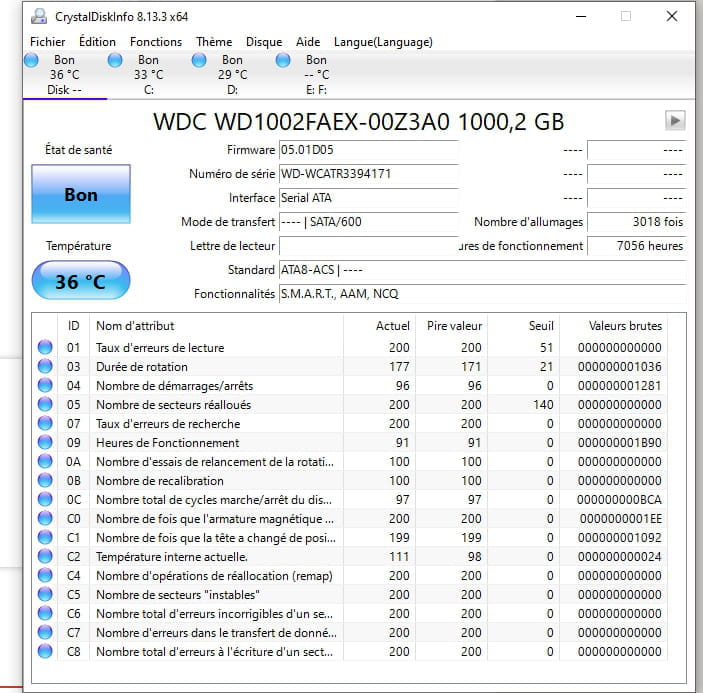This screenshot has width=703, height=693.
Task: Click the serial number field WD-WCATR3394171
Action: (369, 174)
